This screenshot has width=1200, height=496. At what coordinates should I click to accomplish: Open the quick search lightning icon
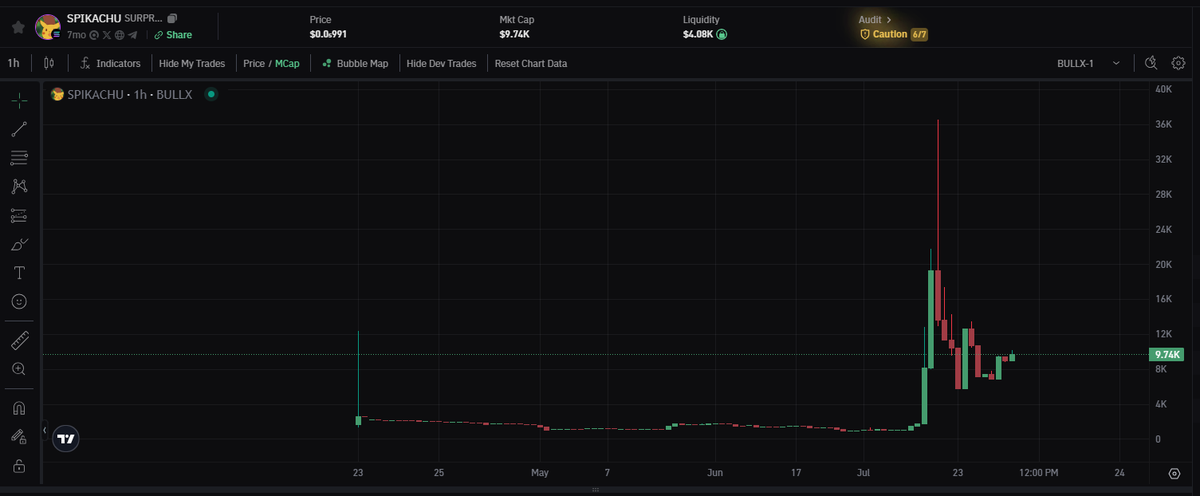pos(1151,63)
